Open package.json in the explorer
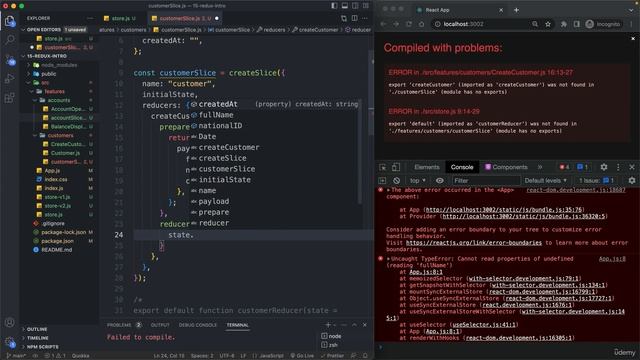Image resolution: width=640 pixels, height=360 pixels. point(57,241)
